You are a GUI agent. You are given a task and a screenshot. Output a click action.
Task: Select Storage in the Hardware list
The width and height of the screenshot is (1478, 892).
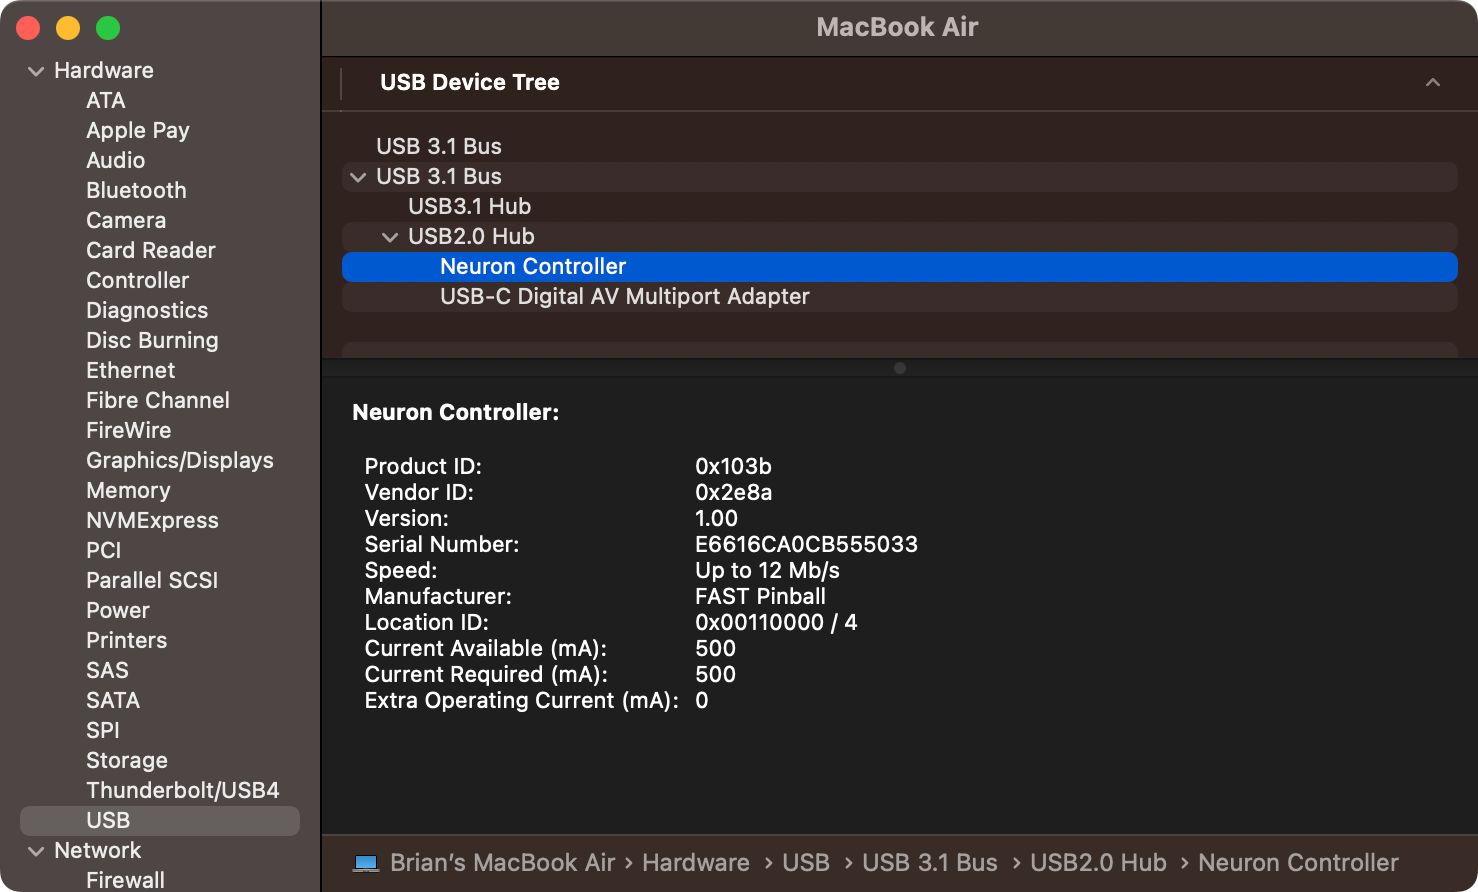(x=127, y=760)
